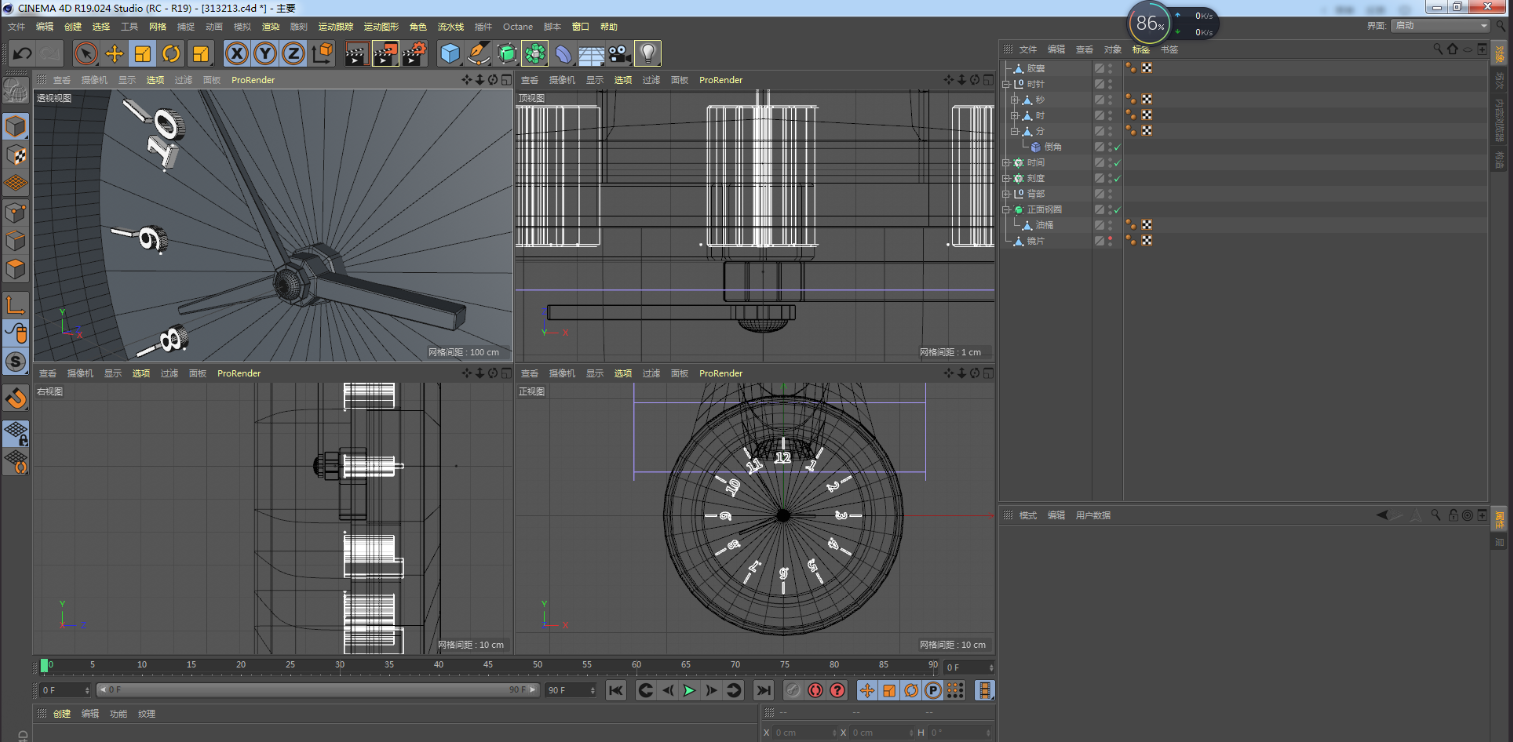Click the viewport solo S icon

click(x=16, y=361)
